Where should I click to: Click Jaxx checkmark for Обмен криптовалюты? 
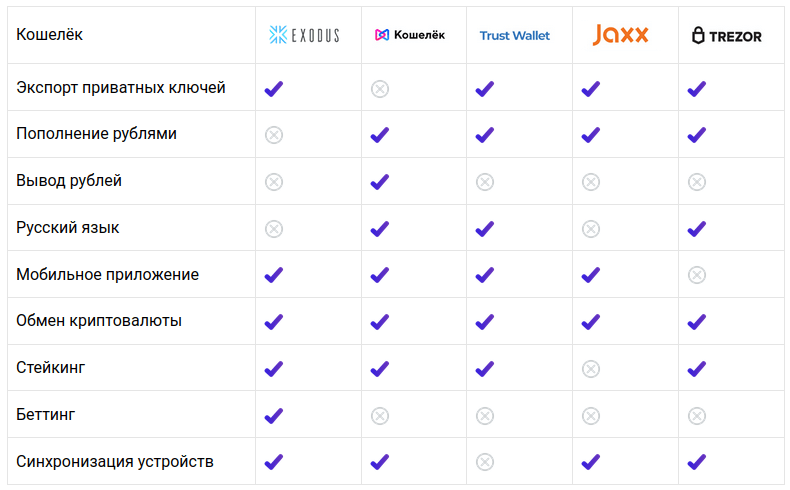click(591, 322)
